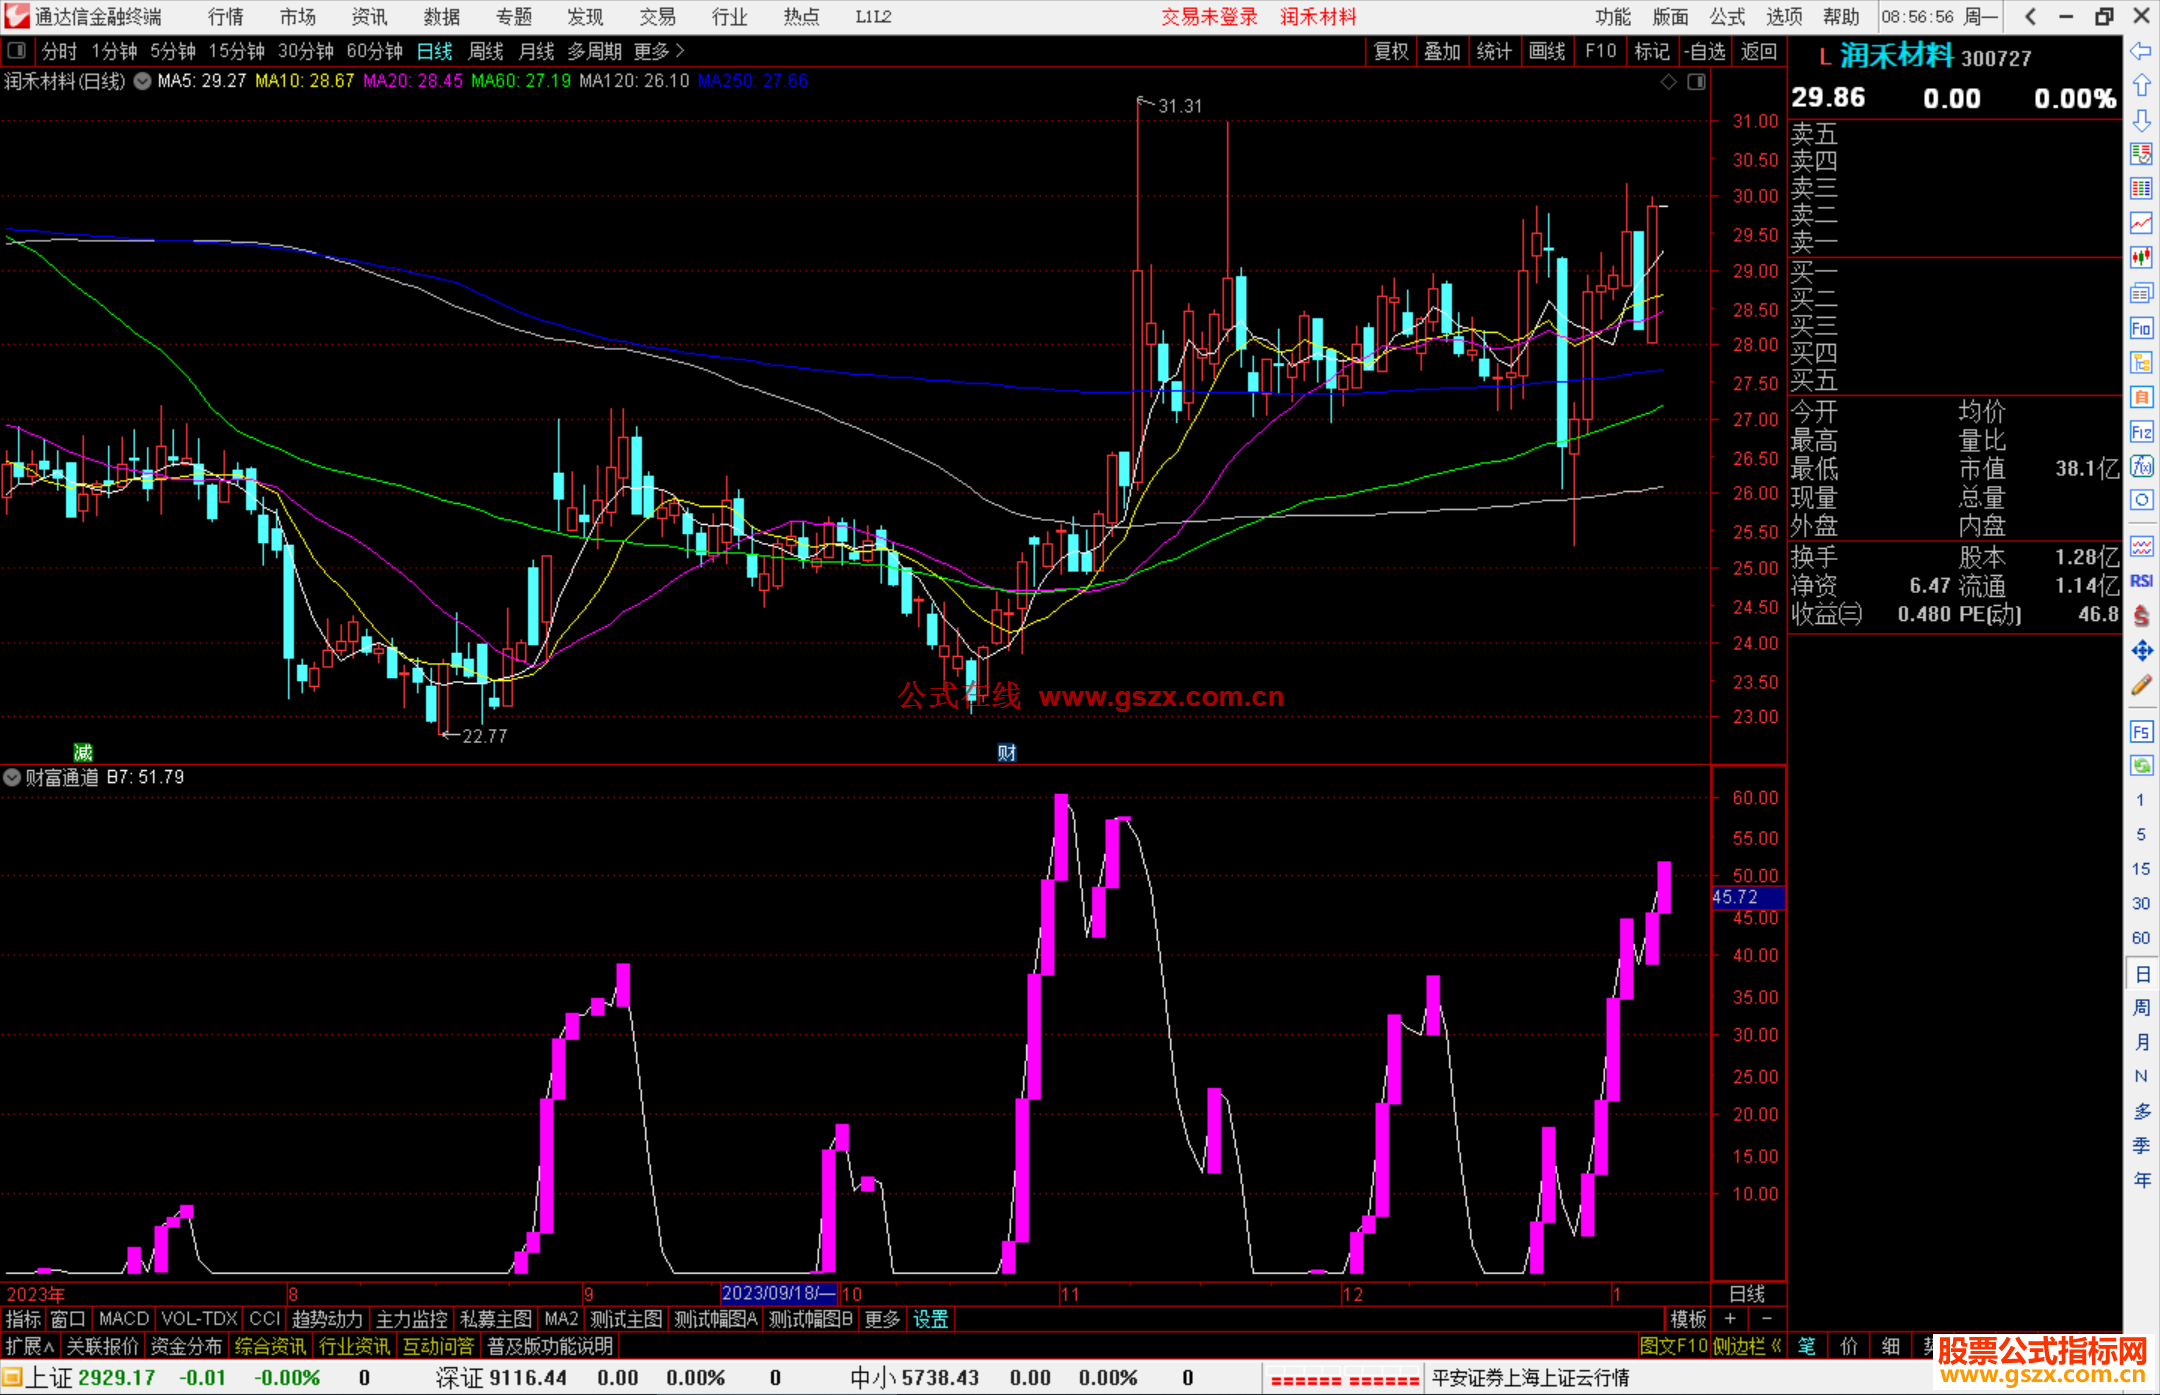Expand the 扩展 panel at bottom left
This screenshot has height=1395, width=2160.
coord(30,1346)
